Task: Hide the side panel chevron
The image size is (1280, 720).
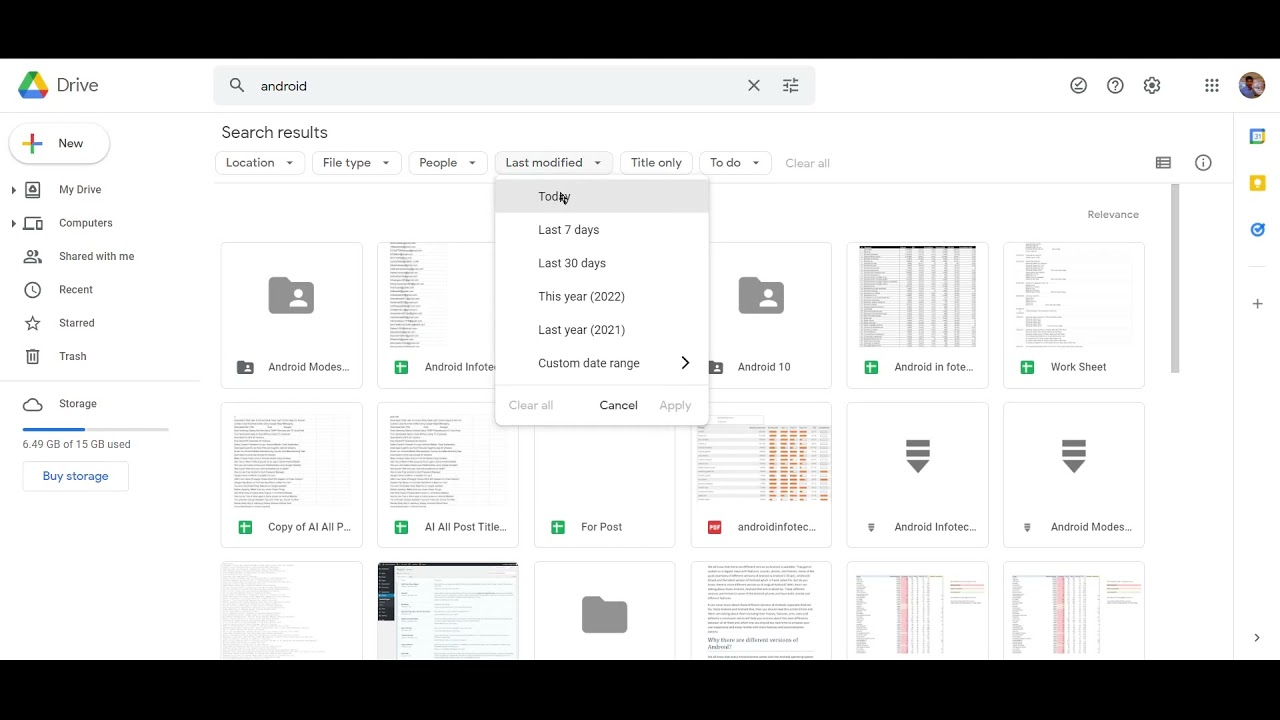Action: (x=1257, y=638)
